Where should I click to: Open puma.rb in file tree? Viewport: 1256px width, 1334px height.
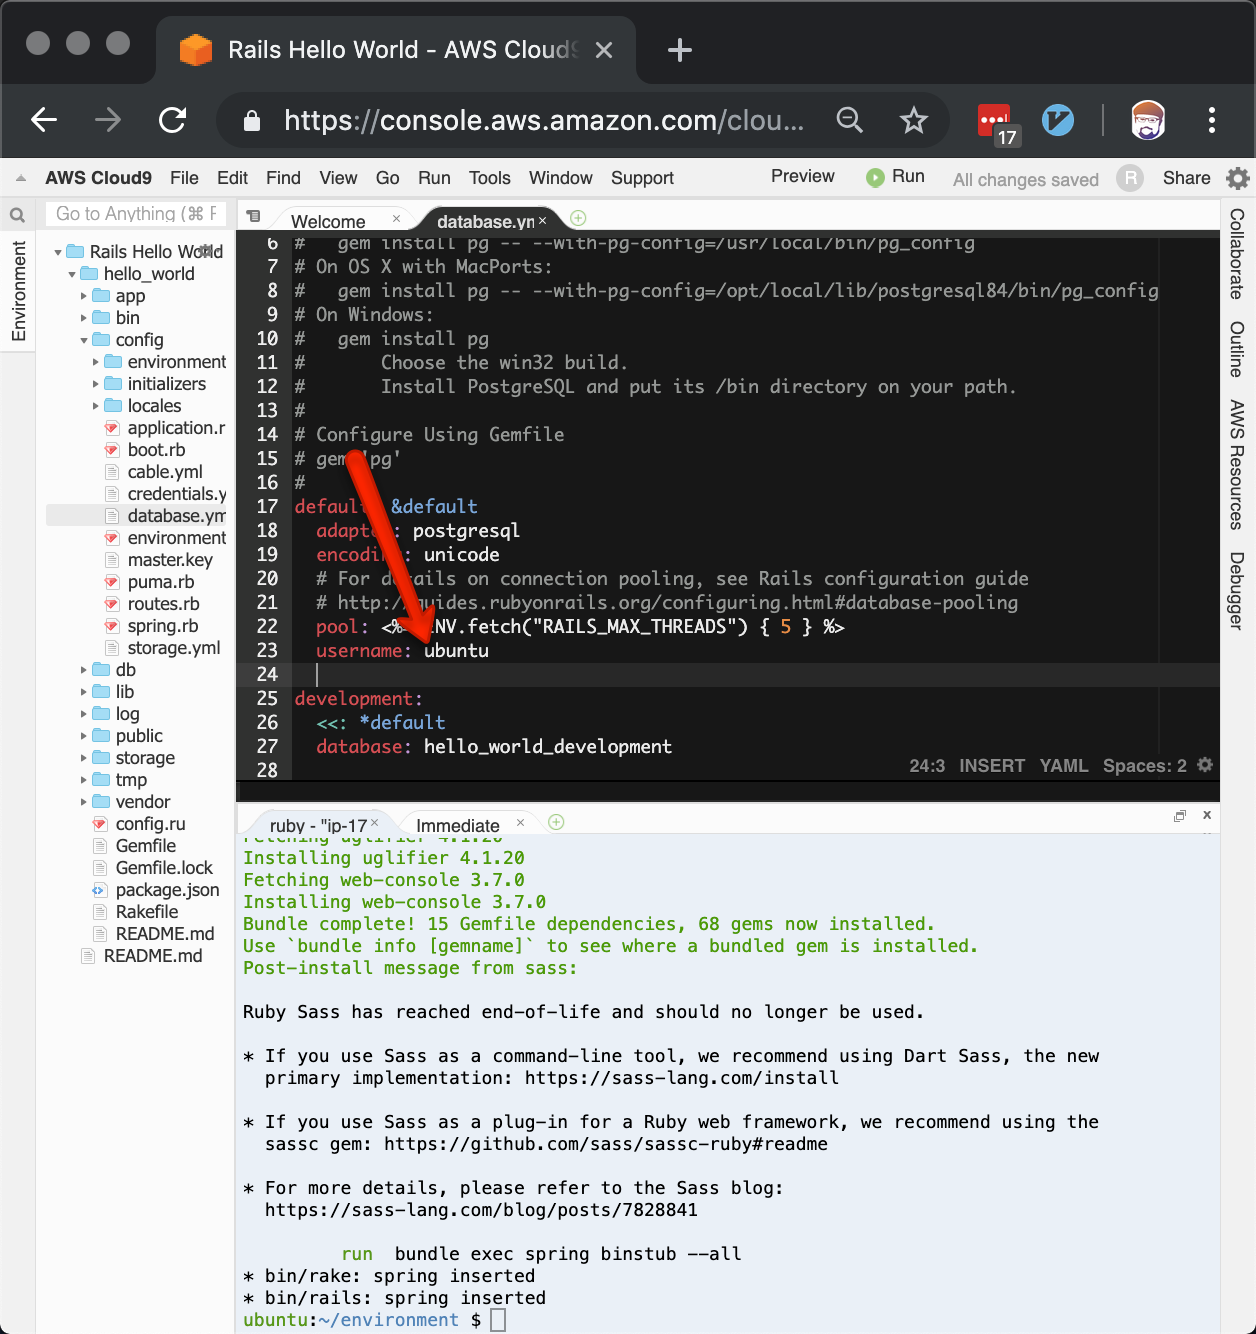161,582
